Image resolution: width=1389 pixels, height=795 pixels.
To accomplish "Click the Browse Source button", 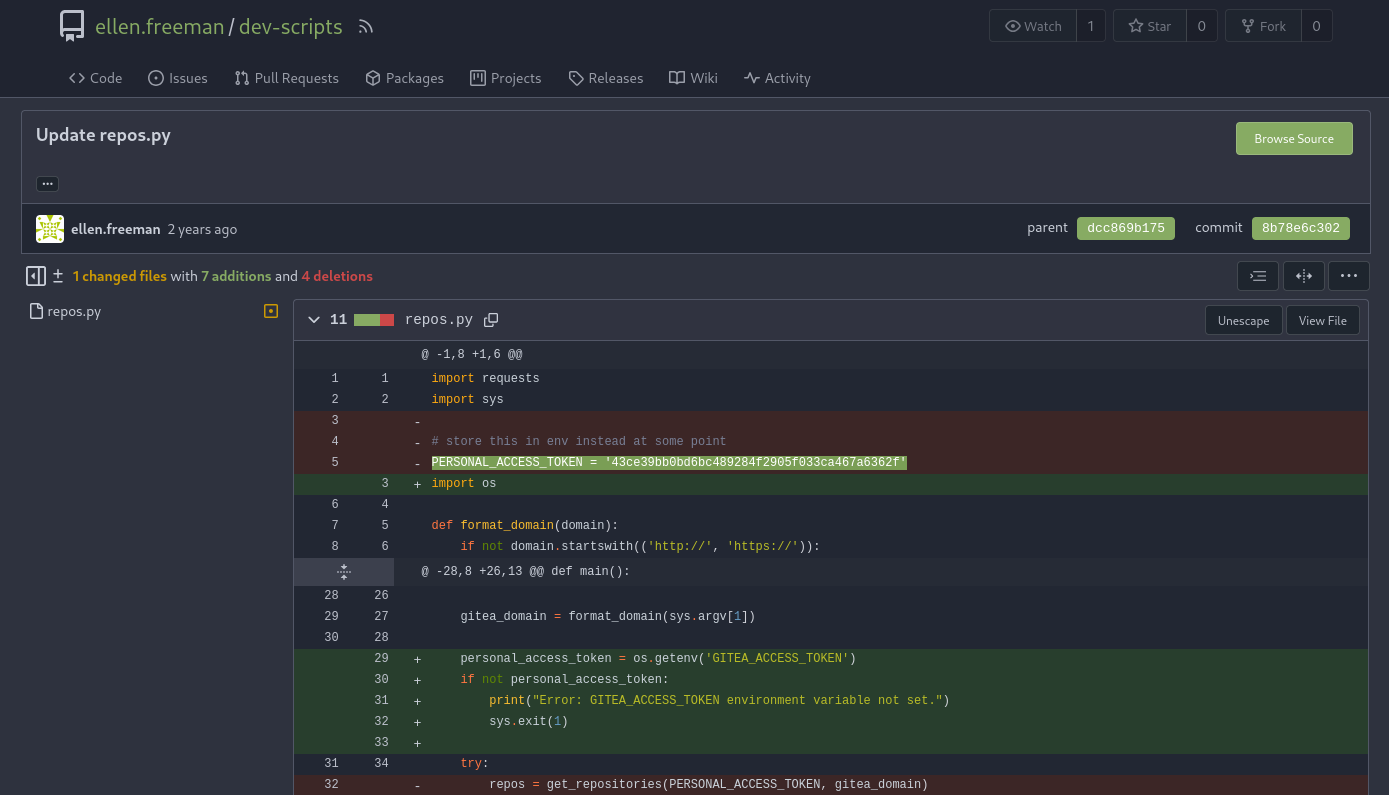I will pos(1294,139).
